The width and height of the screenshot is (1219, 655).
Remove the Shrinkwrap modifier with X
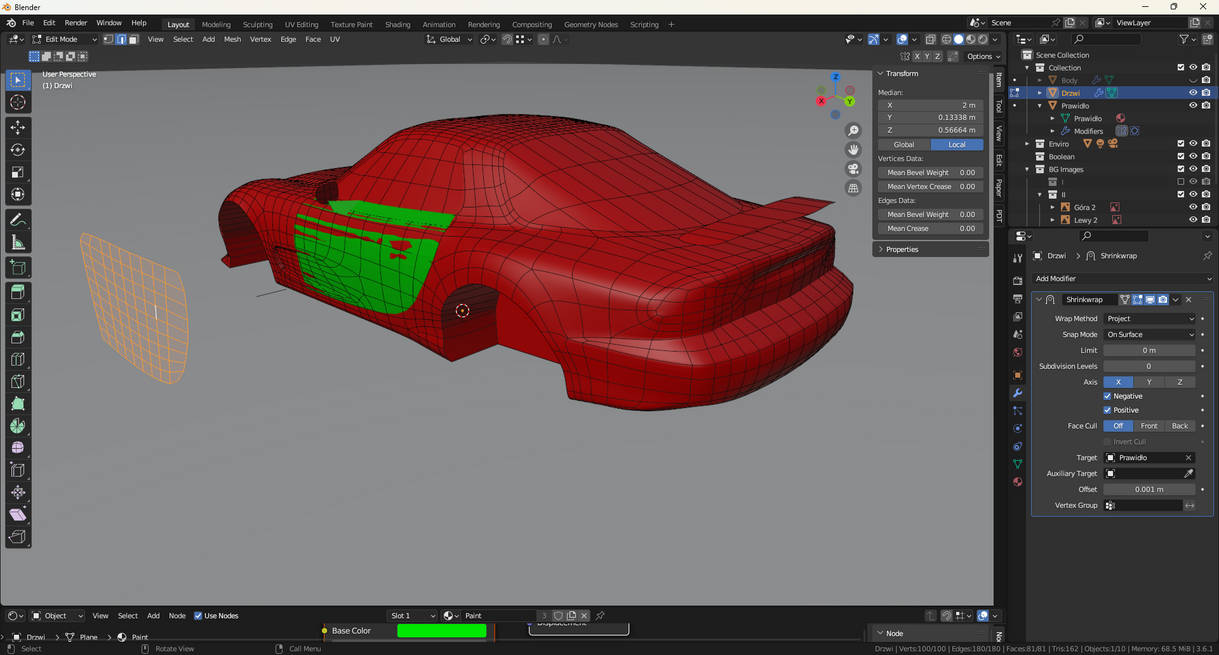click(1188, 300)
